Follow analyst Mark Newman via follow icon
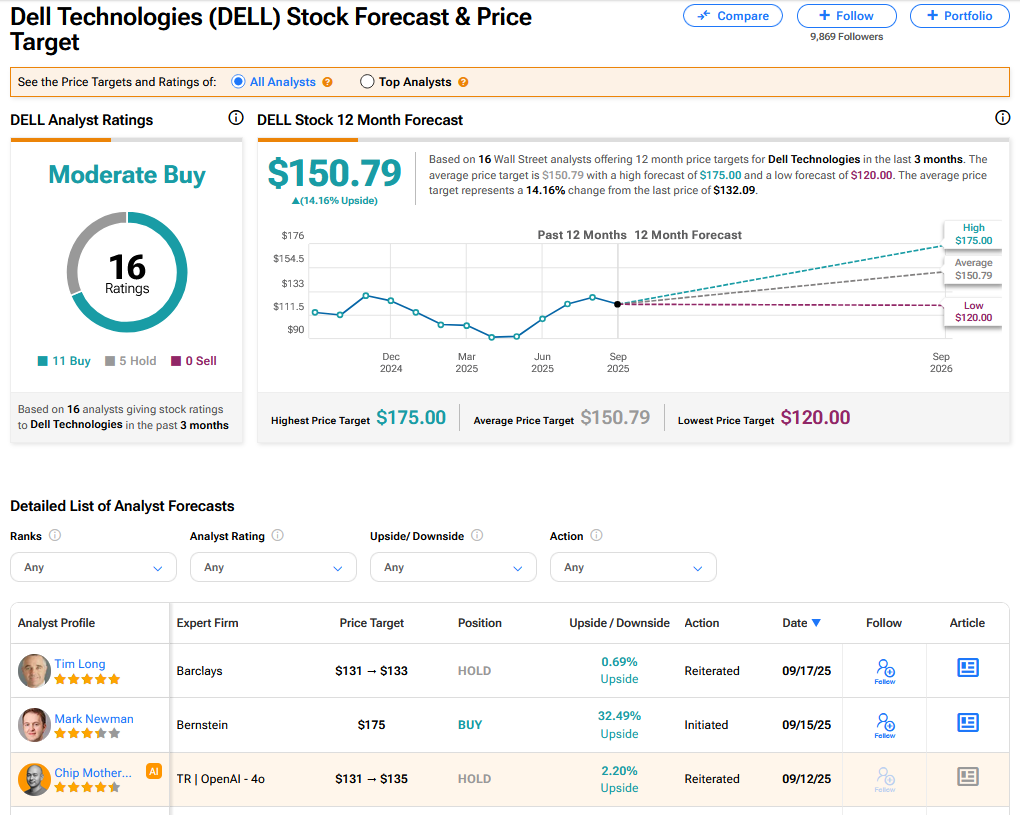This screenshot has width=1020, height=815. pos(885,725)
